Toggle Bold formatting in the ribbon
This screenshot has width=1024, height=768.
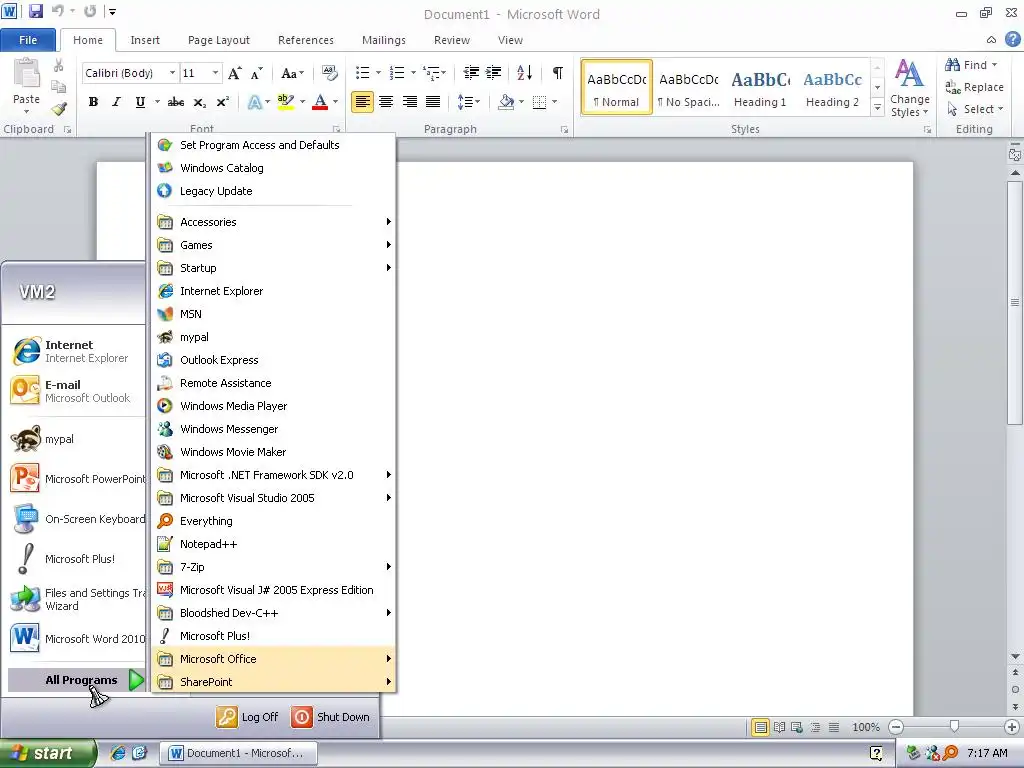pos(93,102)
